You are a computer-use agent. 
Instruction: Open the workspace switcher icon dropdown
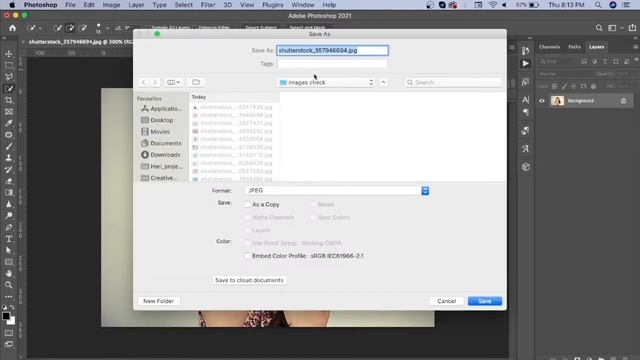[615, 28]
